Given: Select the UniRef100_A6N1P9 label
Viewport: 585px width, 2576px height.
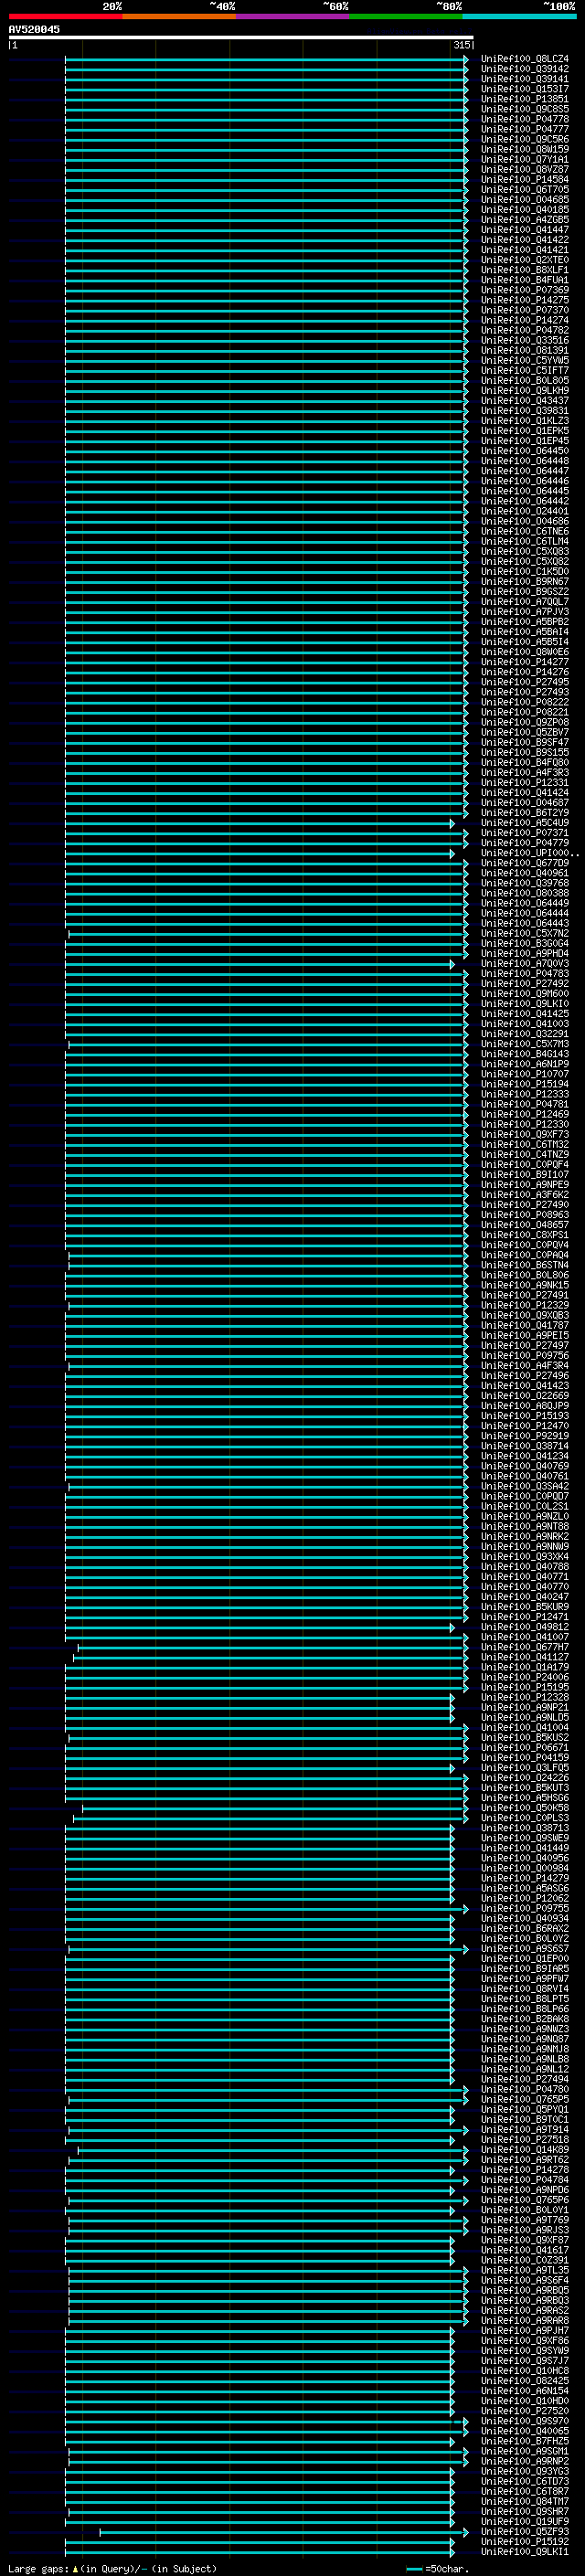Looking at the screenshot, I should (525, 1064).
